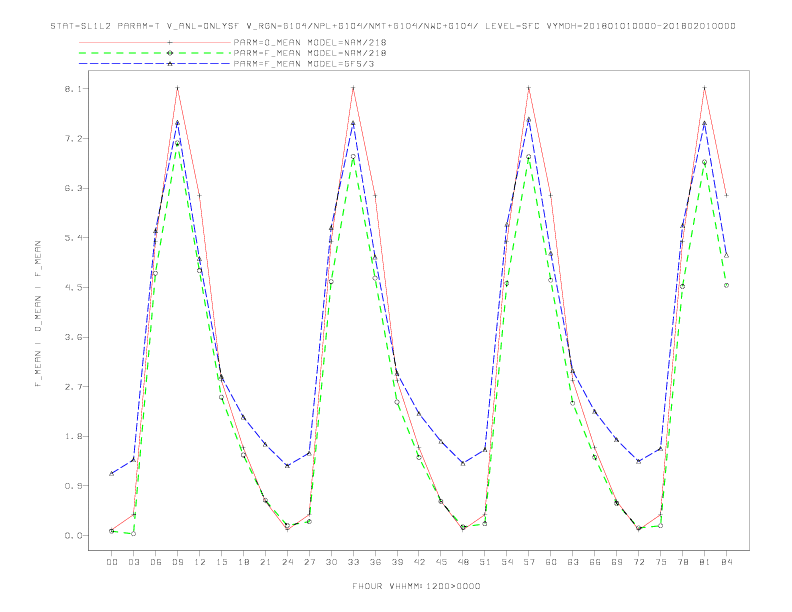
Task: Click x-axis tick label 60
Action: [551, 562]
